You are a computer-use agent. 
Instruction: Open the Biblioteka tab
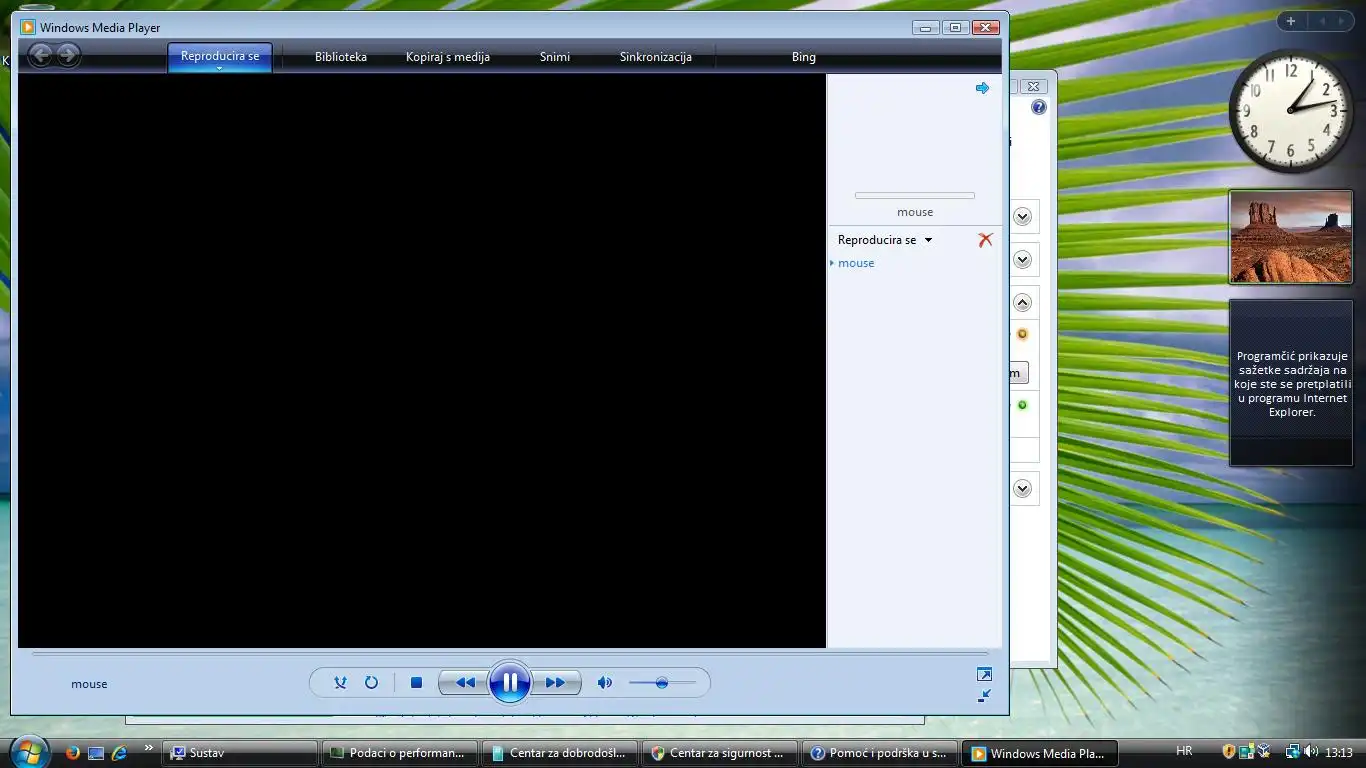coord(341,57)
